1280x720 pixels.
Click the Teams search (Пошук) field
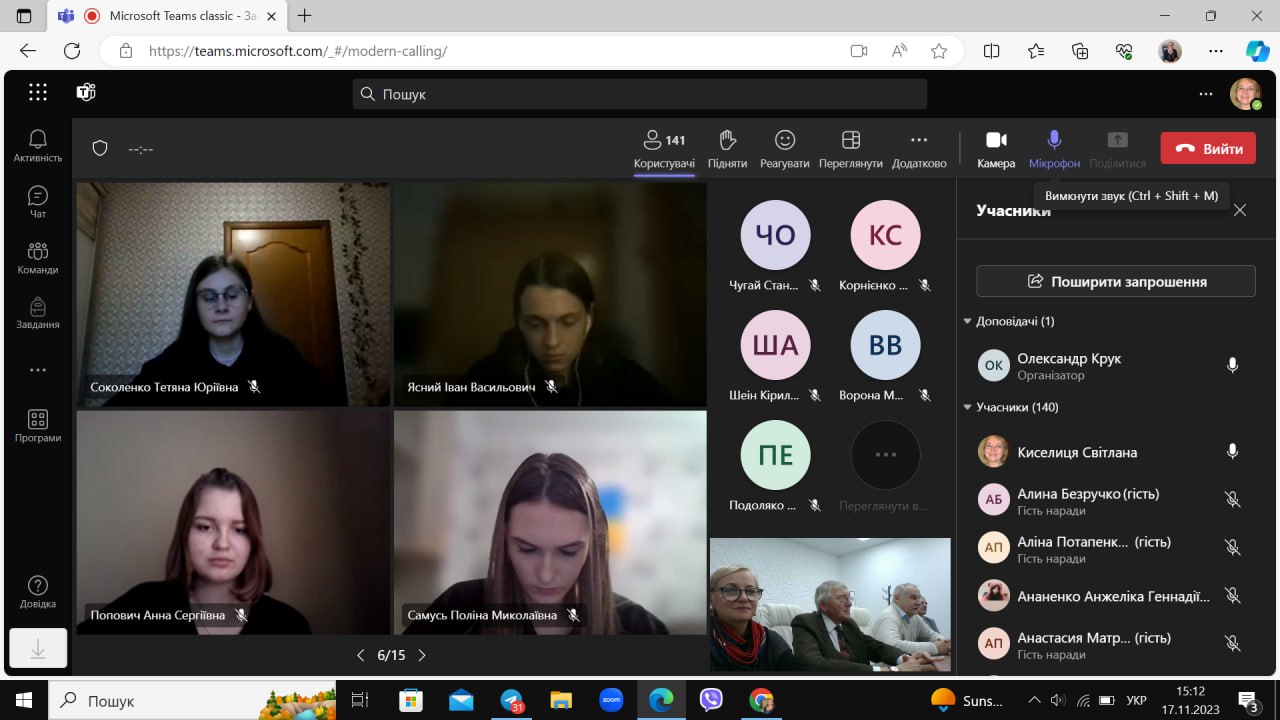(640, 94)
